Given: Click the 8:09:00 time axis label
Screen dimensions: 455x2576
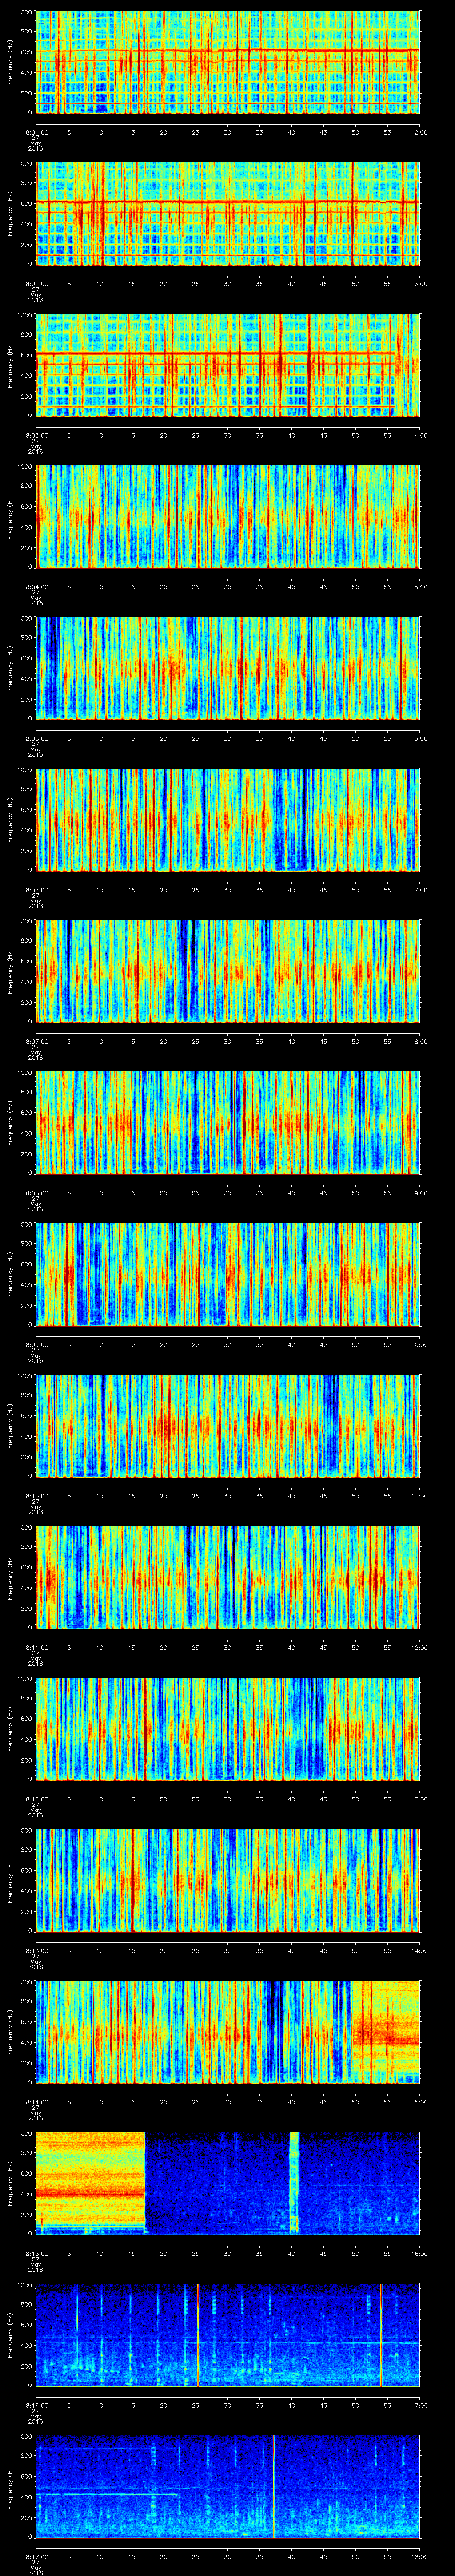Looking at the screenshot, I should [36, 1344].
